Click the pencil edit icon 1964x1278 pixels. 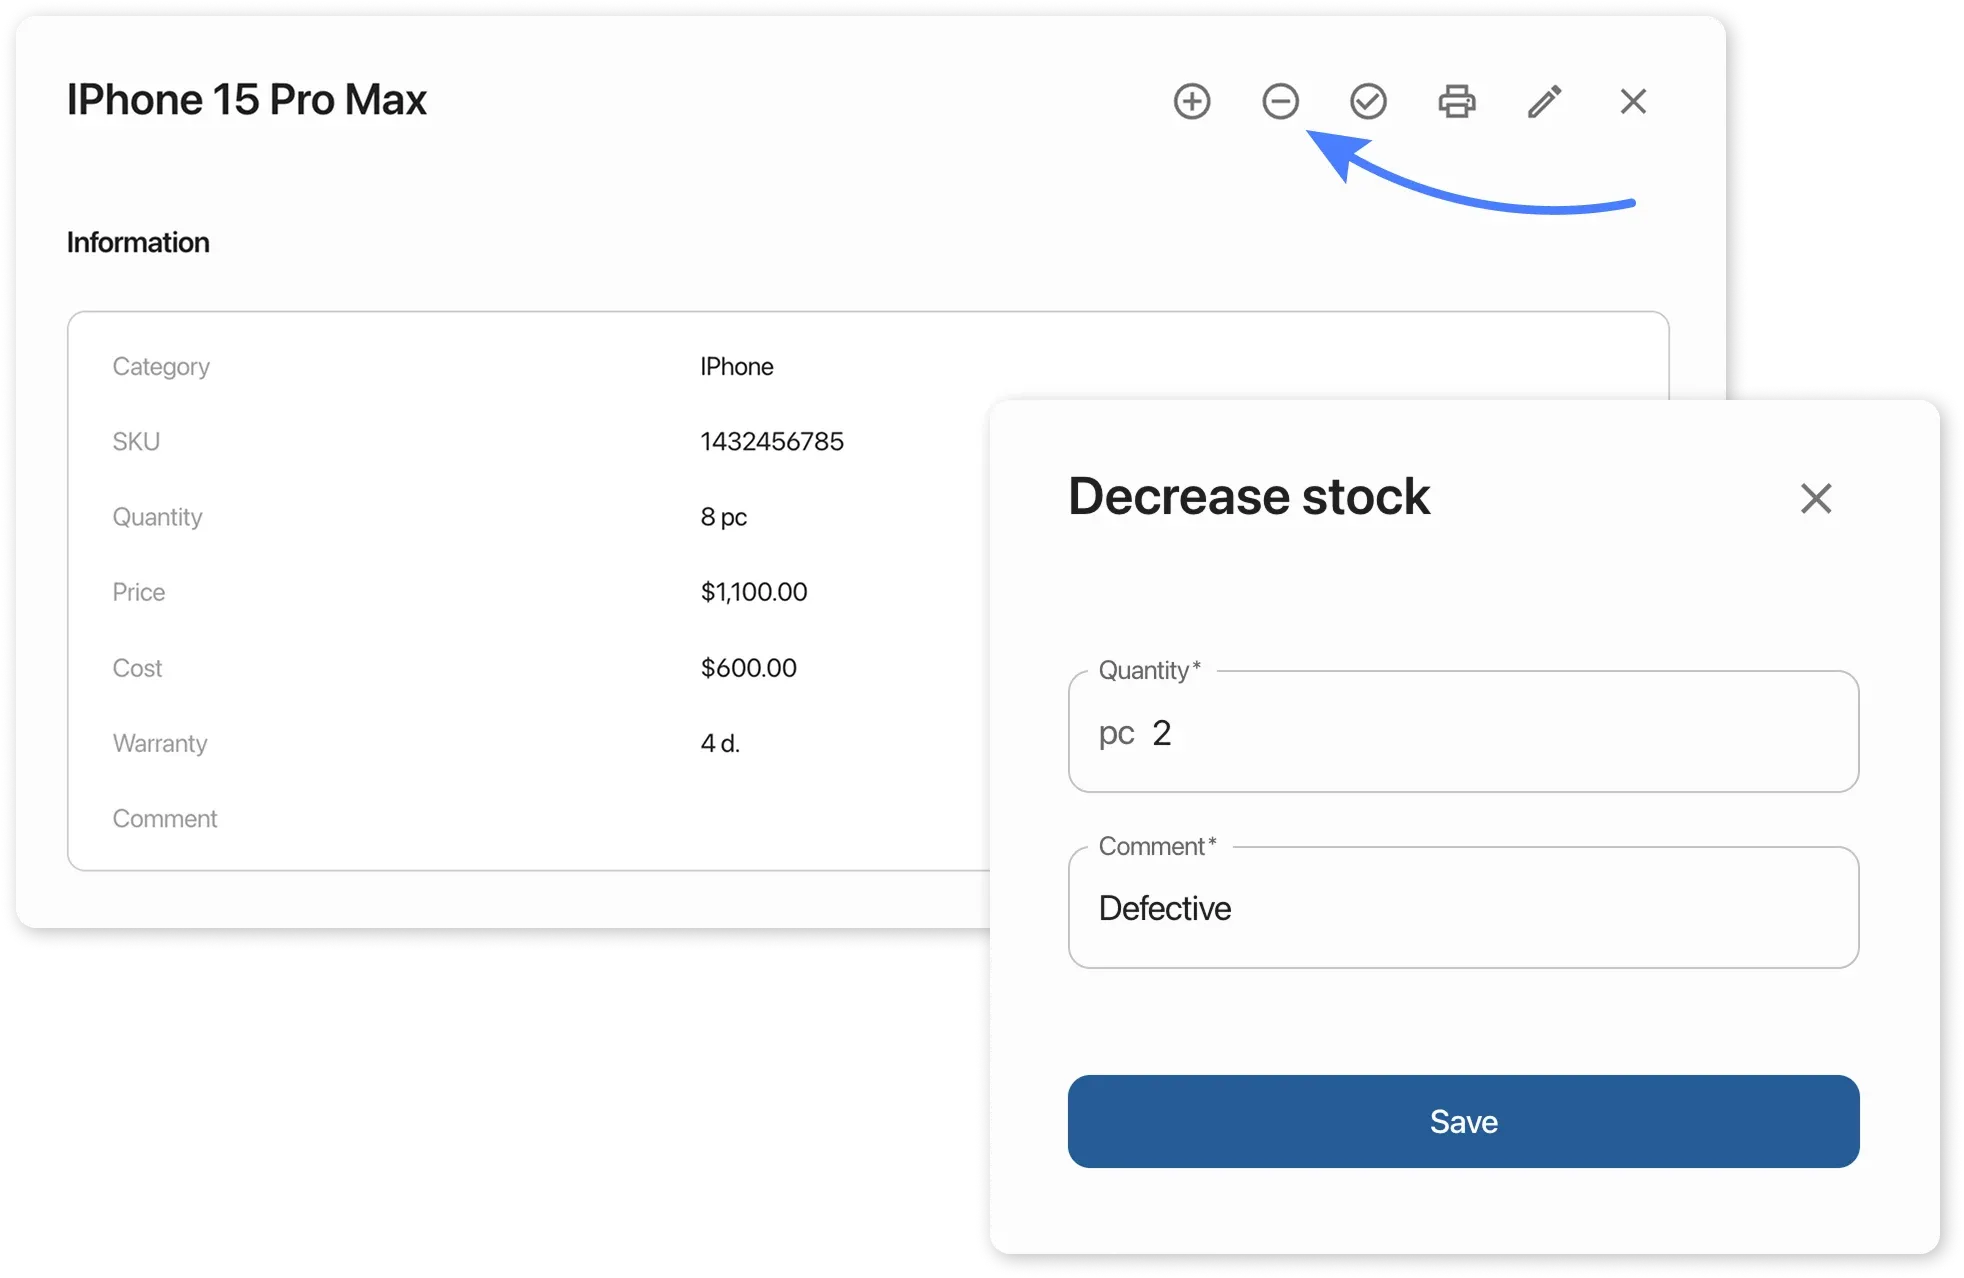point(1544,101)
